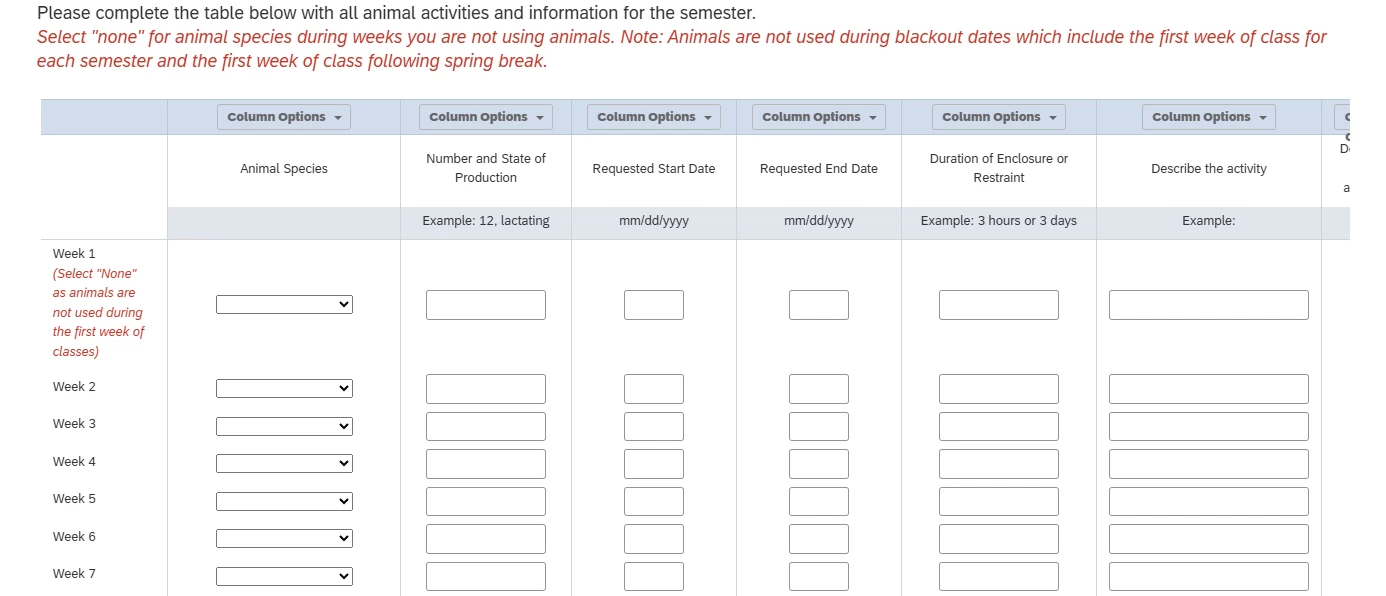Click Week 5 Describe the activity field
This screenshot has height=596, width=1386.
(x=1209, y=501)
